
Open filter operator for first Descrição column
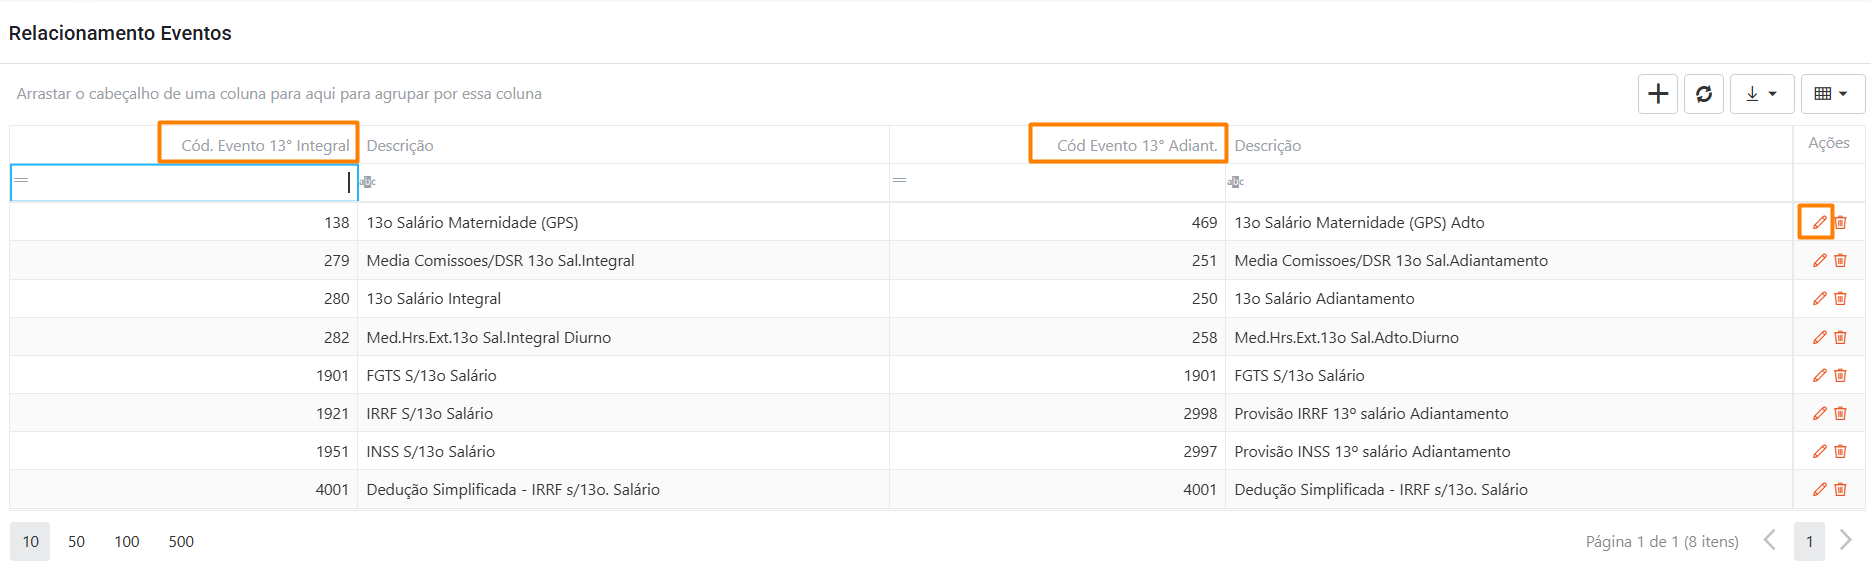368,182
